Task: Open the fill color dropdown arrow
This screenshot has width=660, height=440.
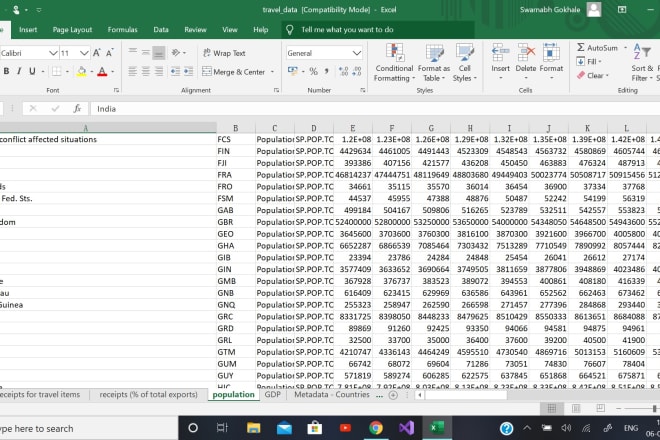Action: (91, 72)
